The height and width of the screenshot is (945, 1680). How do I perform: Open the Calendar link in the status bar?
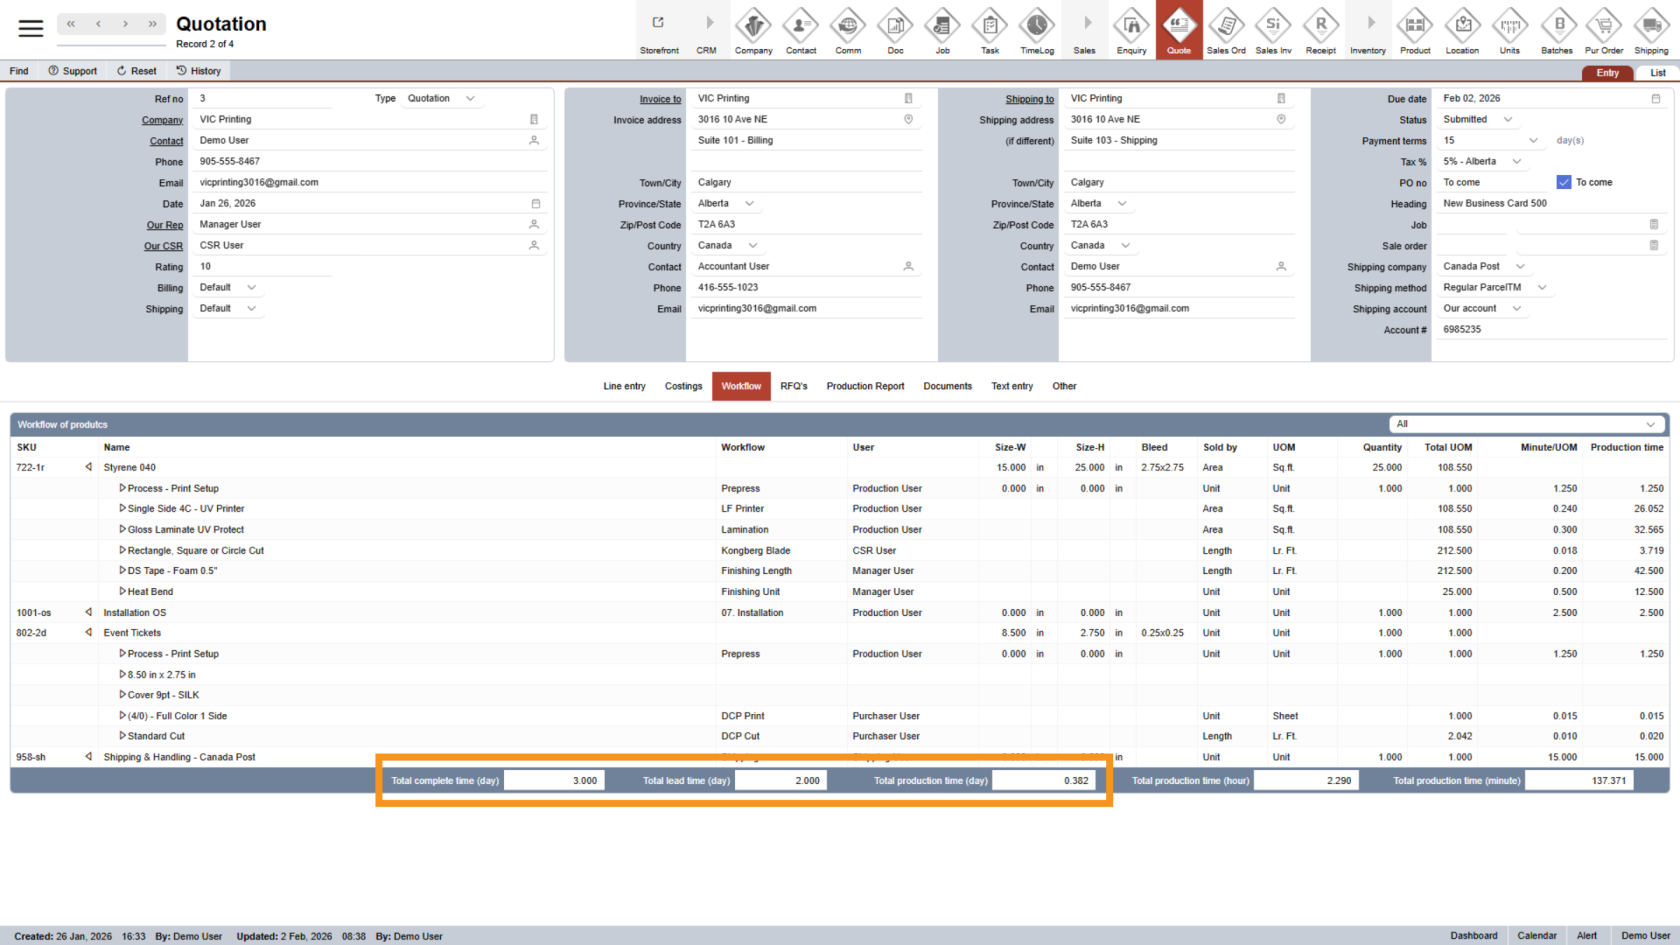(x=1537, y=935)
